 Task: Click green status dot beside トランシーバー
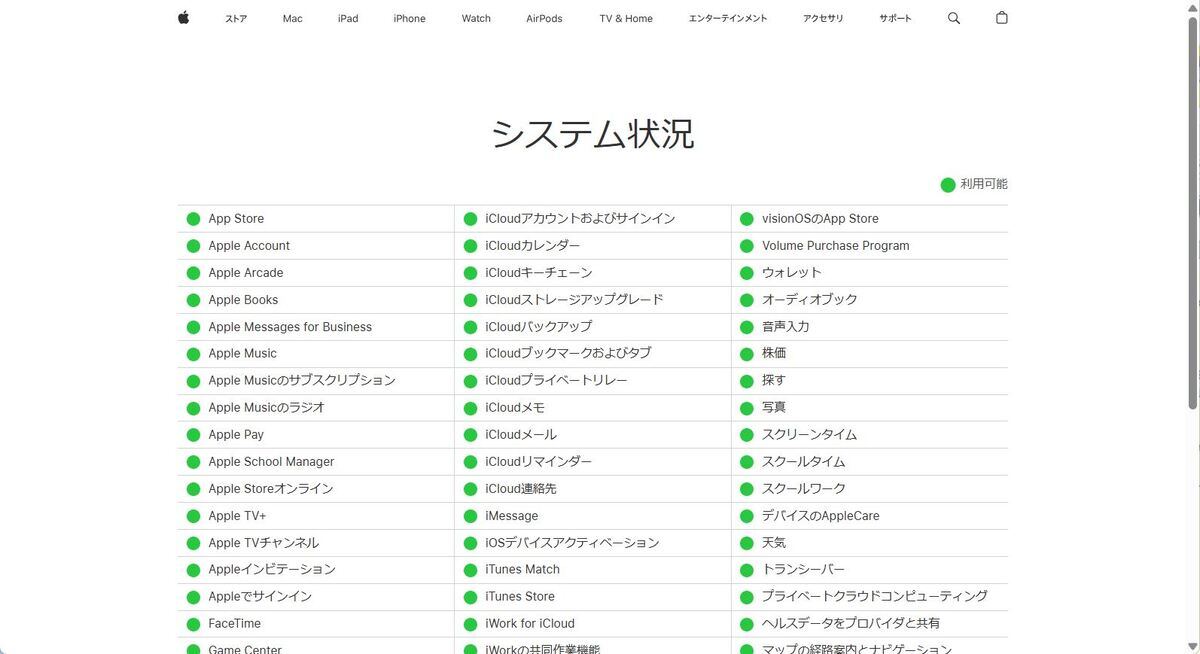point(746,570)
